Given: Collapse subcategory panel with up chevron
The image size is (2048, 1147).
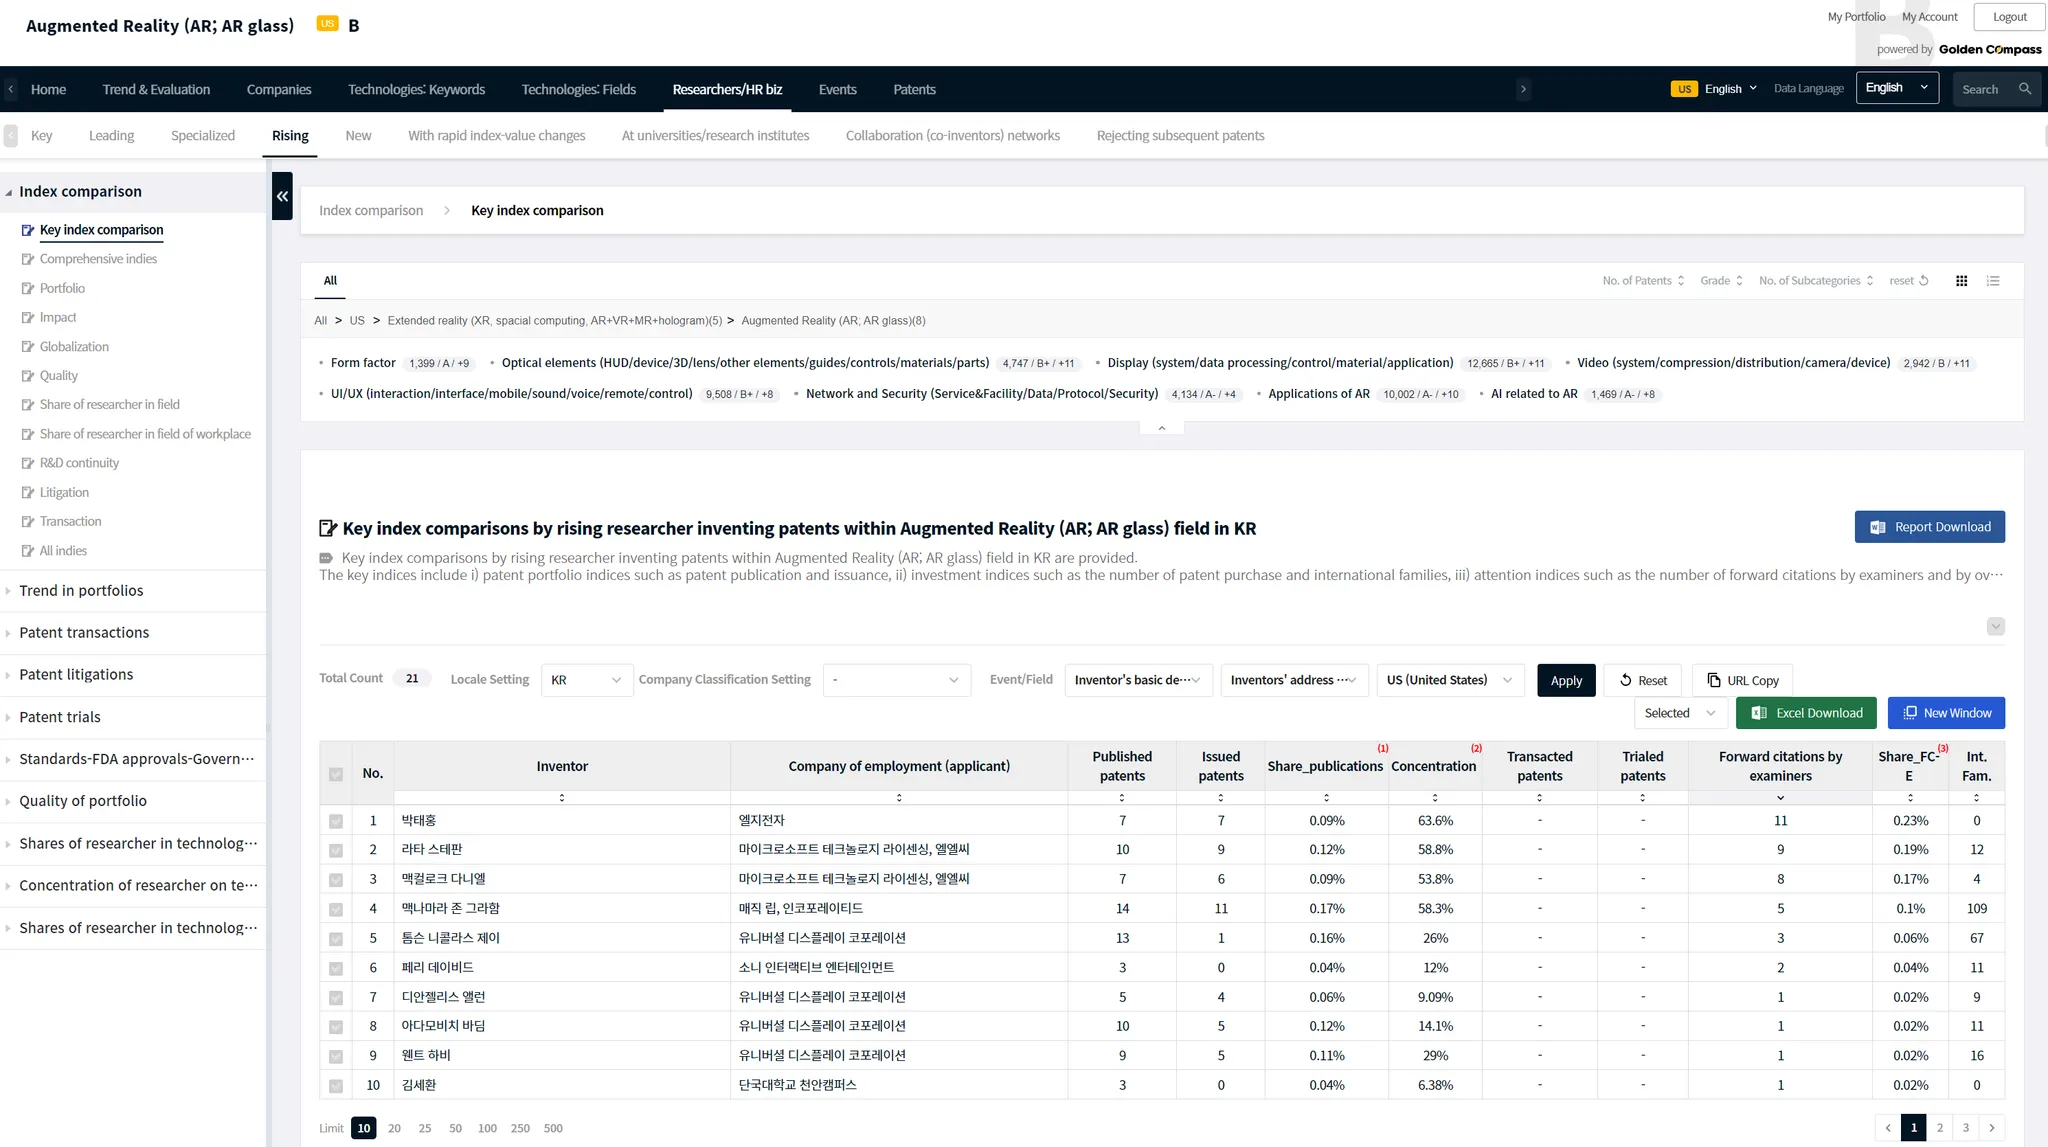Looking at the screenshot, I should [x=1161, y=428].
